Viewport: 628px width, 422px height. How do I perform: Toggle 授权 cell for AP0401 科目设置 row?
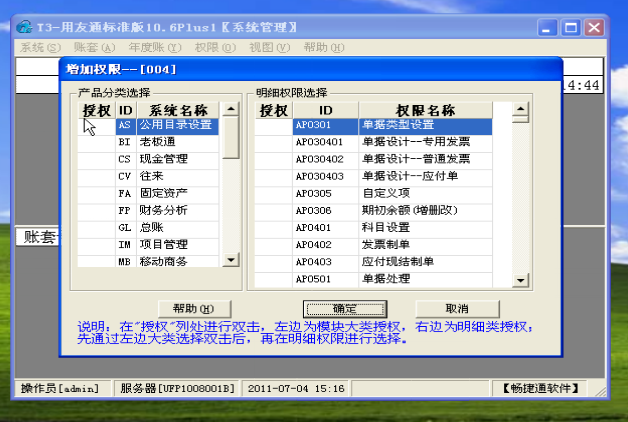272,227
